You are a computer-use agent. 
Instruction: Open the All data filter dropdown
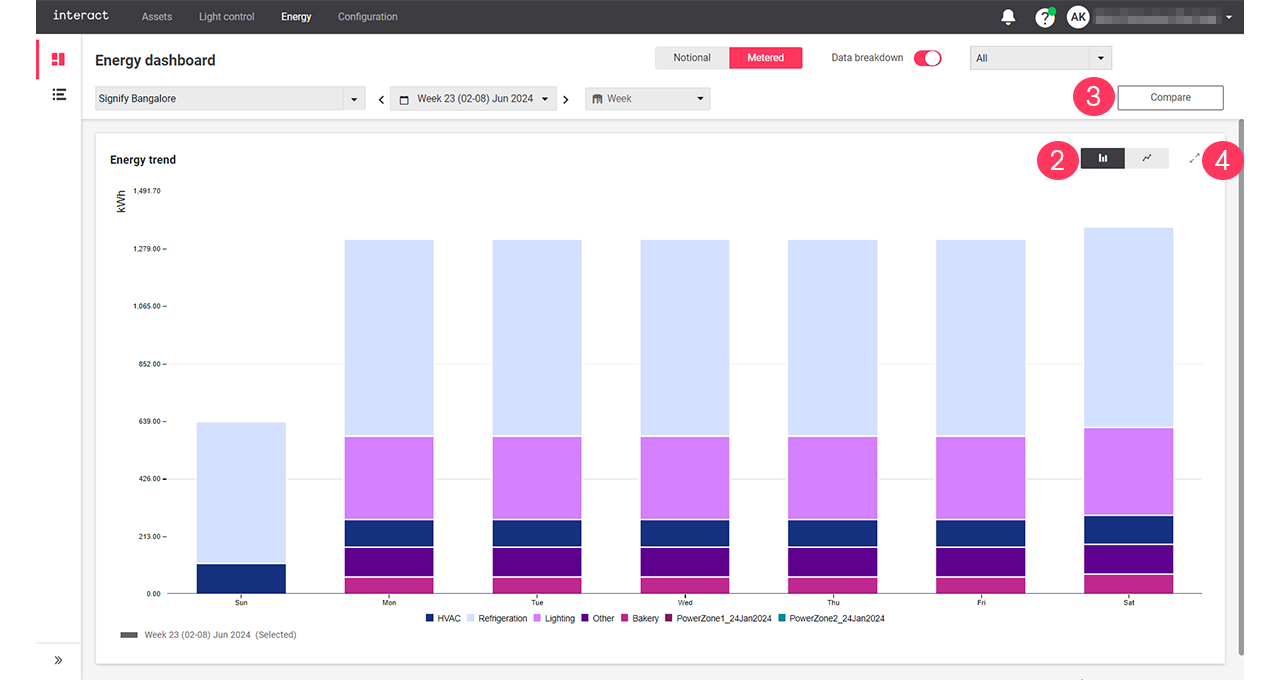(x=1100, y=57)
